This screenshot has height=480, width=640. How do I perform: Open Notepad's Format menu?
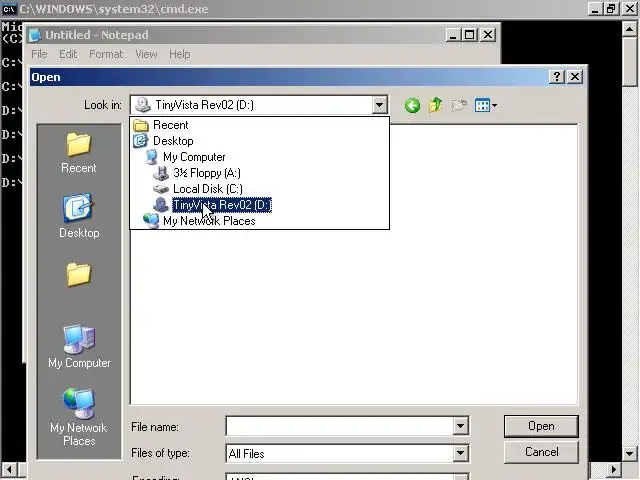pos(106,54)
